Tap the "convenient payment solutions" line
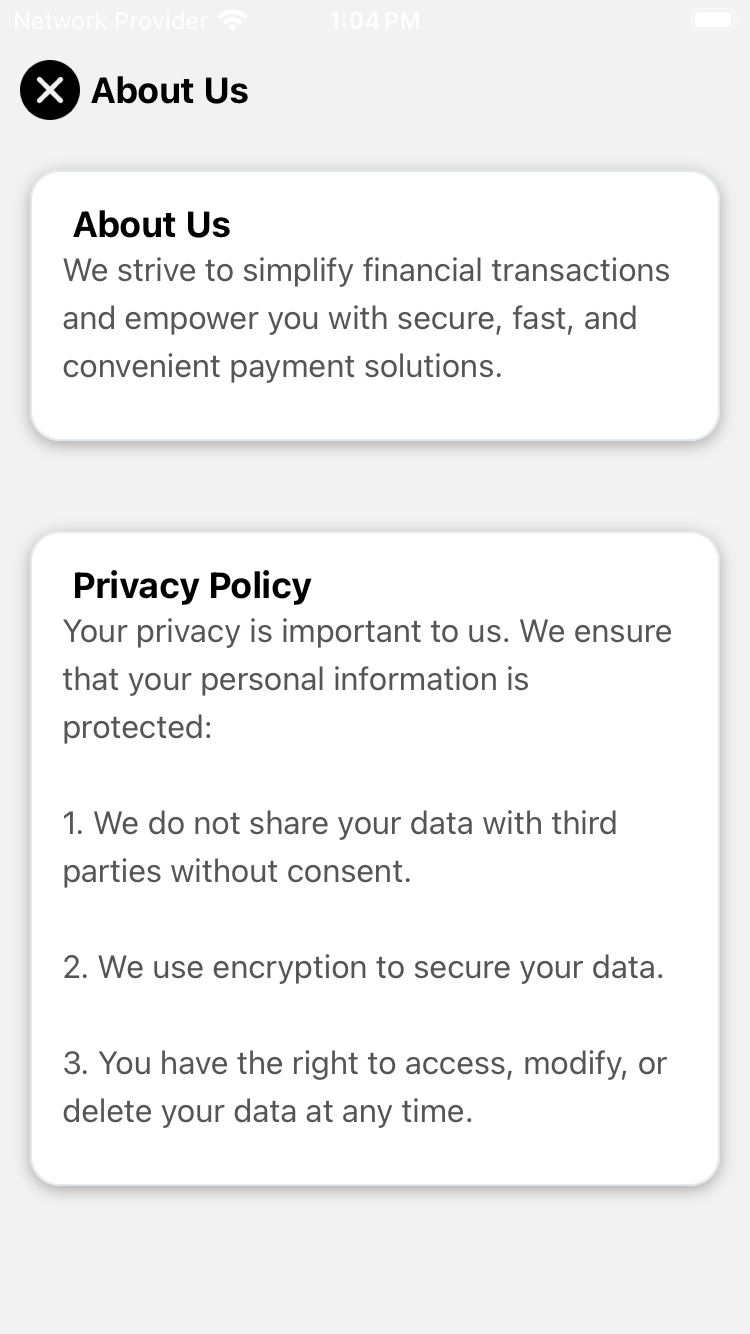The height and width of the screenshot is (1334, 750). tap(283, 367)
